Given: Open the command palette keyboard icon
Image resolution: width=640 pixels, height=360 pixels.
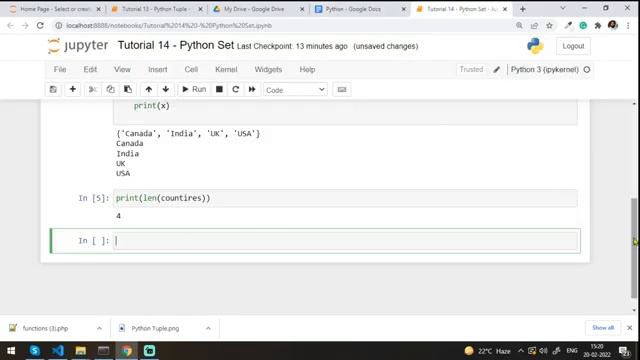Looking at the screenshot, I should point(342,89).
